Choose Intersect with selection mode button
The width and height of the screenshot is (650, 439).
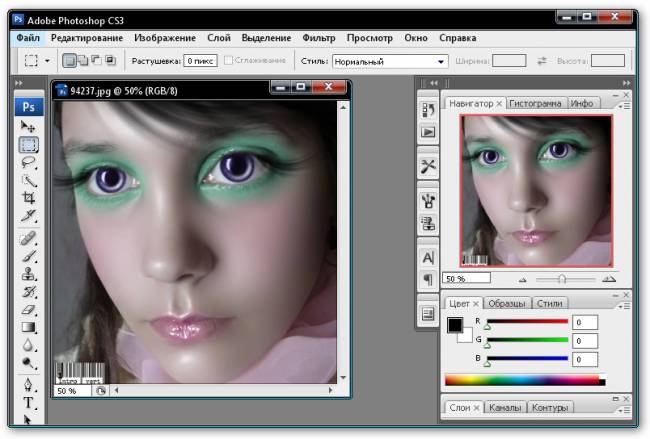pos(111,61)
